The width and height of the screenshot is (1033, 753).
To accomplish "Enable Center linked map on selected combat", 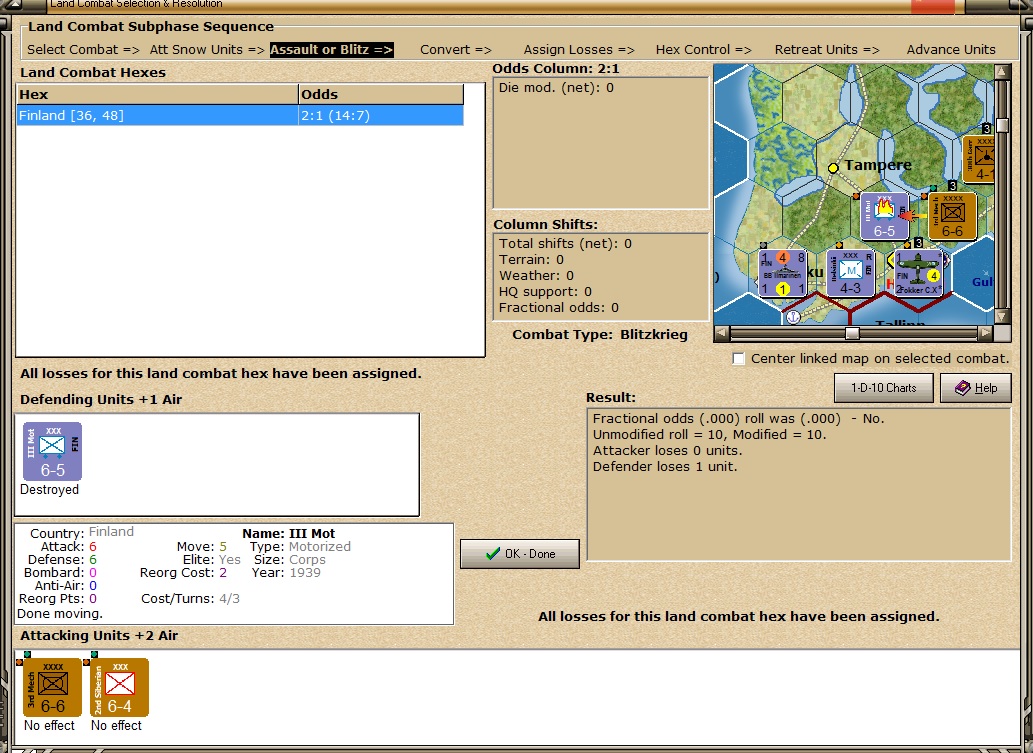I will [739, 359].
